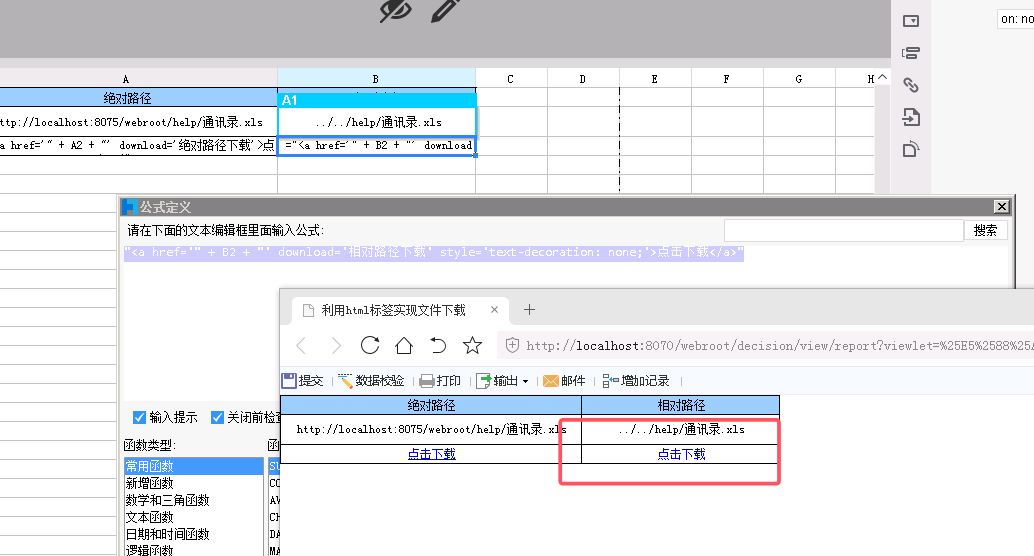Open new browser tab with plus button
The height and width of the screenshot is (556, 1034).
529,309
